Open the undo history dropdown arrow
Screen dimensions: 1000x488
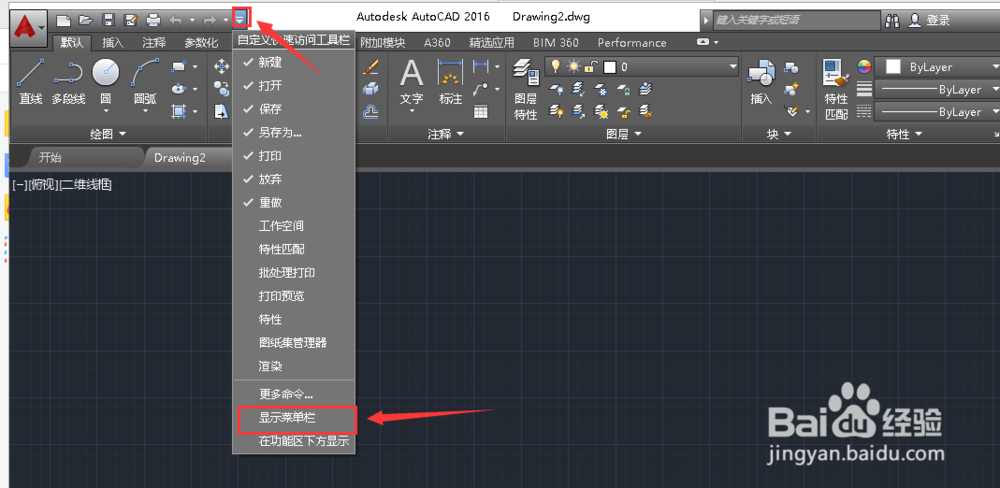192,20
